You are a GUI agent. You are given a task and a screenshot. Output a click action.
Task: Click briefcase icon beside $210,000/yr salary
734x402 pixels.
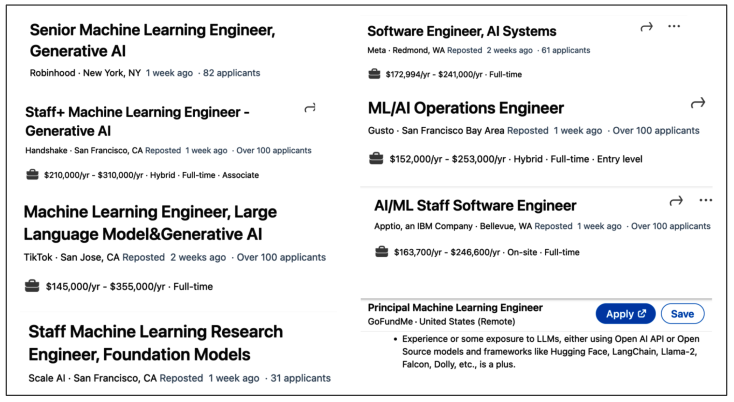point(33,175)
